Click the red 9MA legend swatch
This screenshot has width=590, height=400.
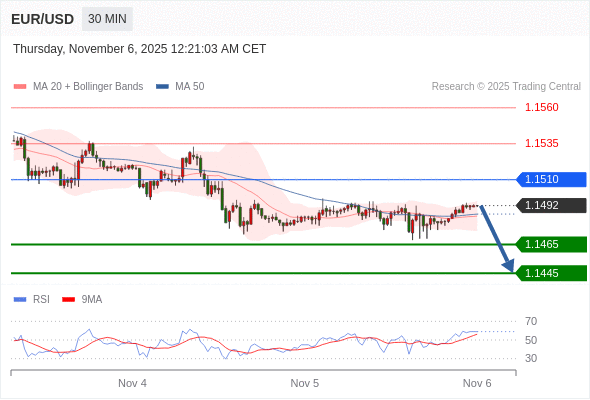point(68,300)
